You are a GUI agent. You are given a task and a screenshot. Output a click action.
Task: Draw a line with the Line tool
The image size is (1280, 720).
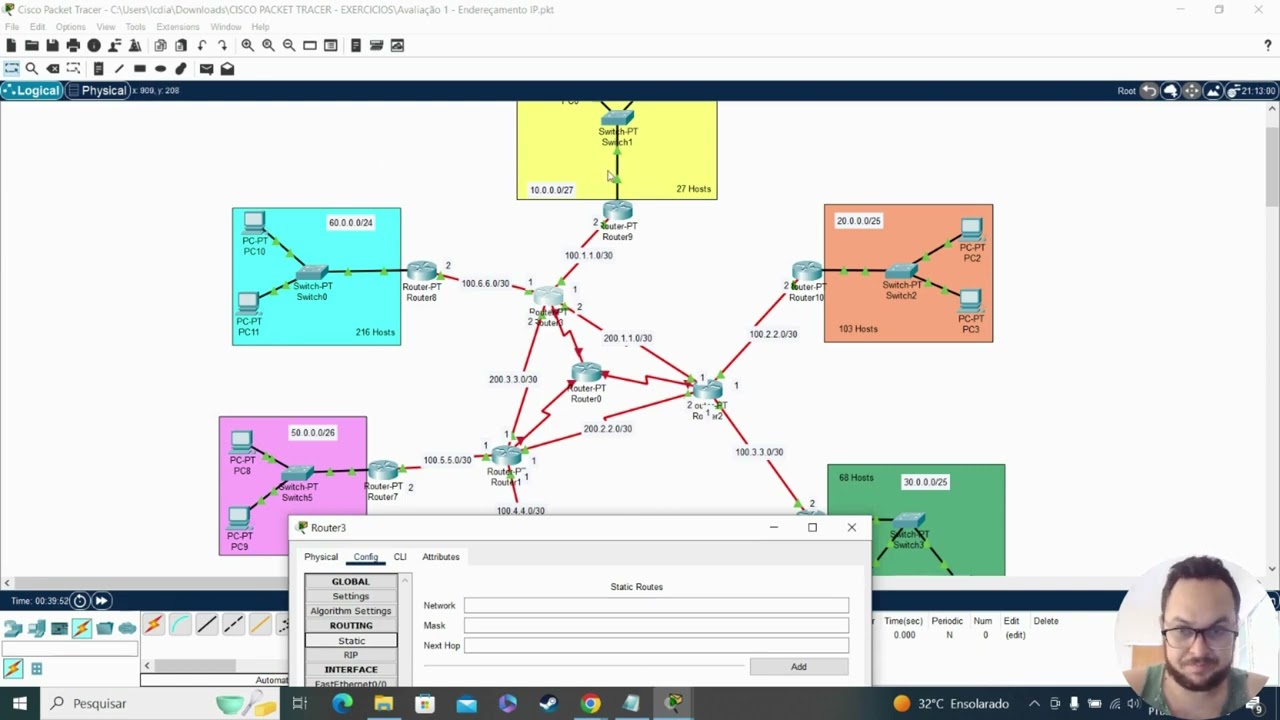point(119,69)
